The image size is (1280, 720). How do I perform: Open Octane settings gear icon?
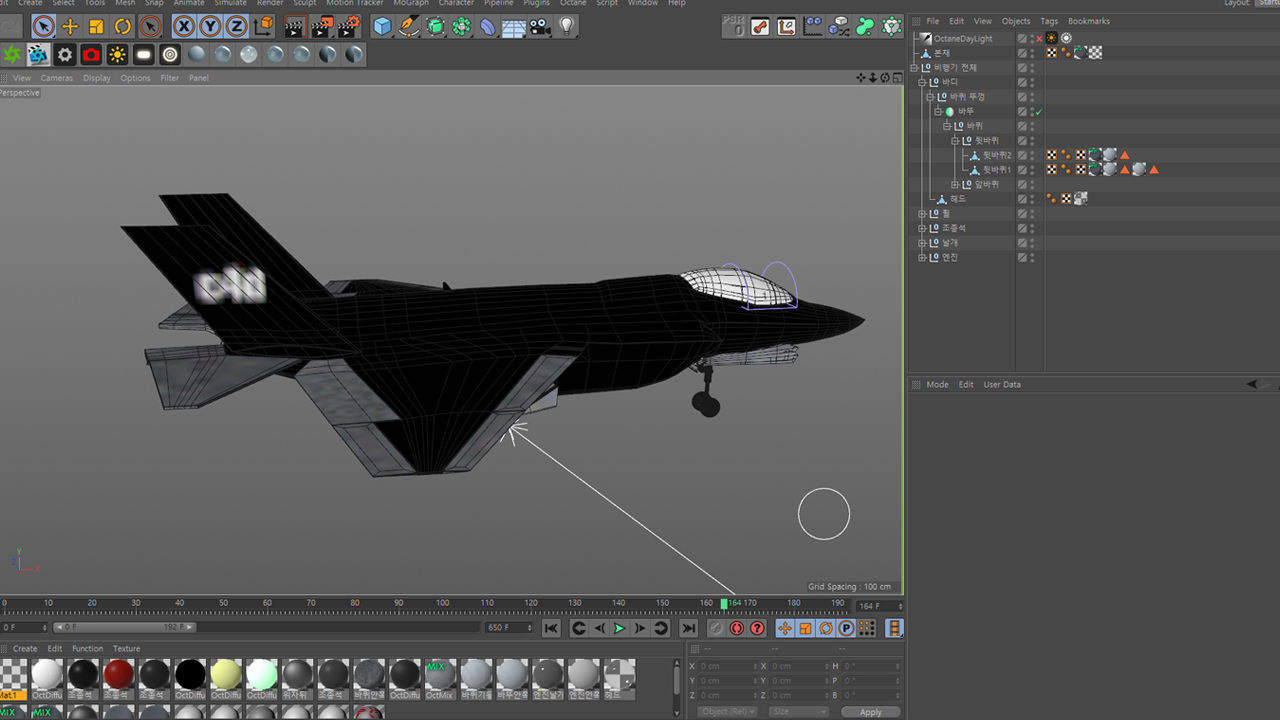tap(65, 54)
